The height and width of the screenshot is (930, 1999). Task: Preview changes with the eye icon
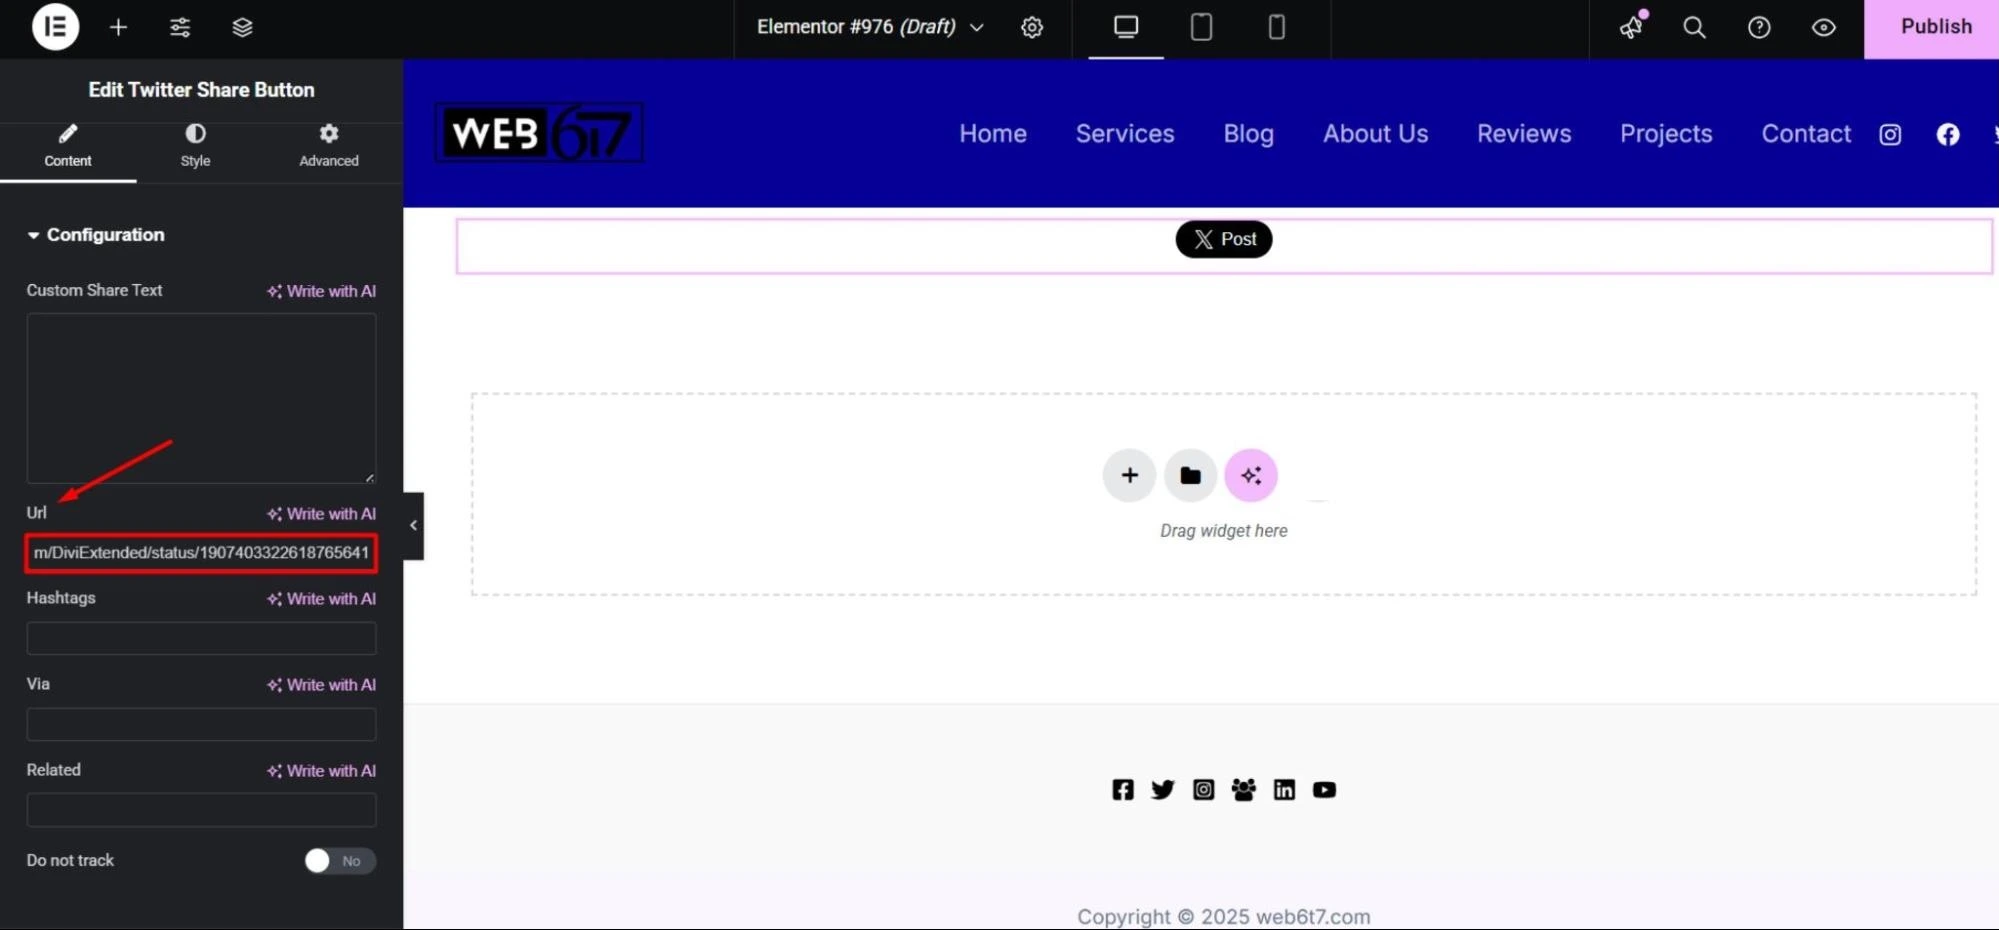[1823, 27]
